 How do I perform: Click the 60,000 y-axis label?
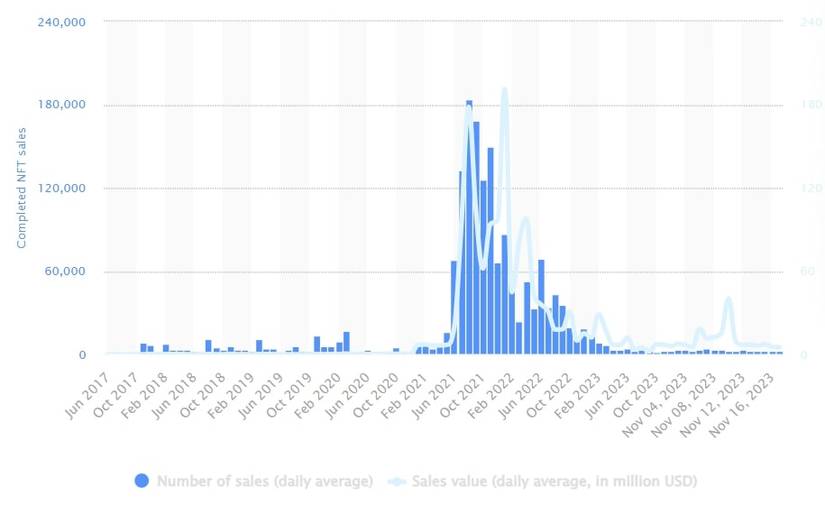(65, 271)
